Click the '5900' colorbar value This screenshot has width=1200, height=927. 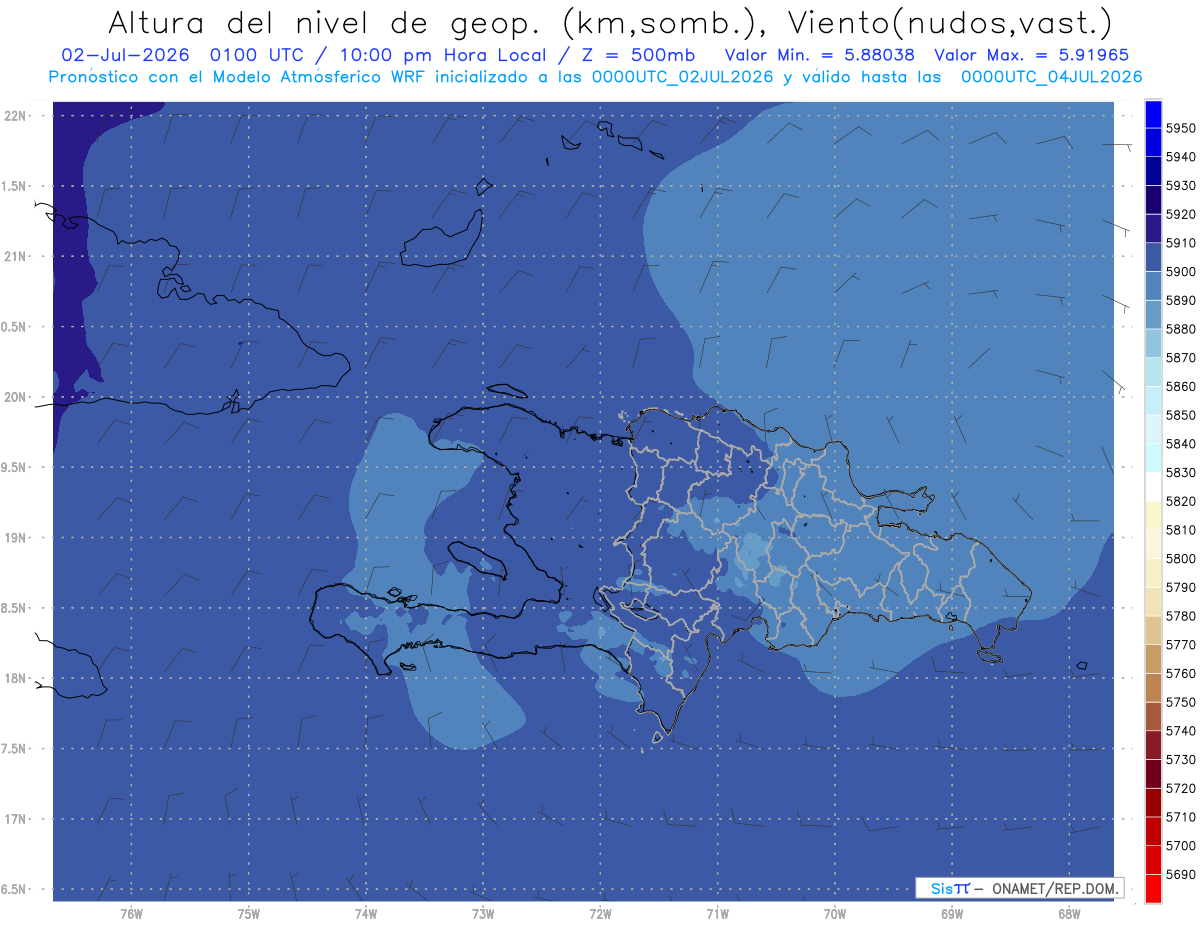coord(1181,272)
